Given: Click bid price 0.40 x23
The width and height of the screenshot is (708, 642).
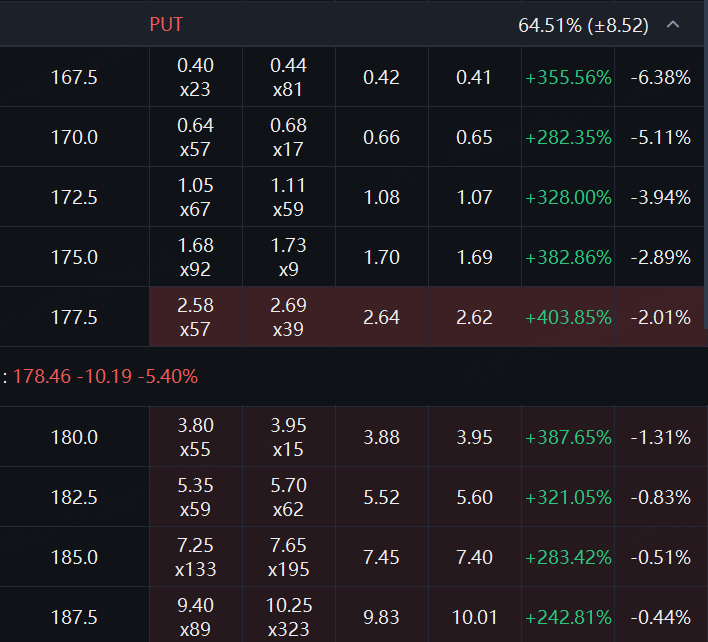Looking at the screenshot, I should [195, 77].
